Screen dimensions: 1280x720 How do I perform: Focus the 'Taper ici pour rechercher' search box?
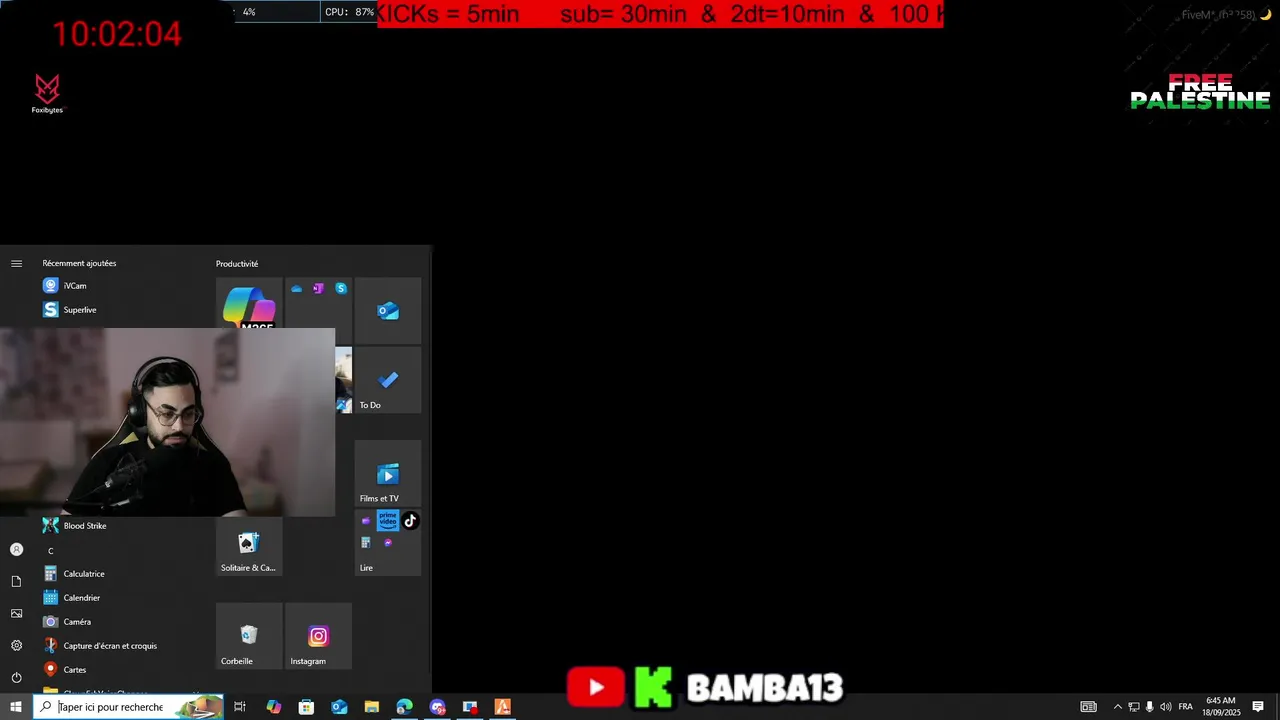[x=128, y=707]
